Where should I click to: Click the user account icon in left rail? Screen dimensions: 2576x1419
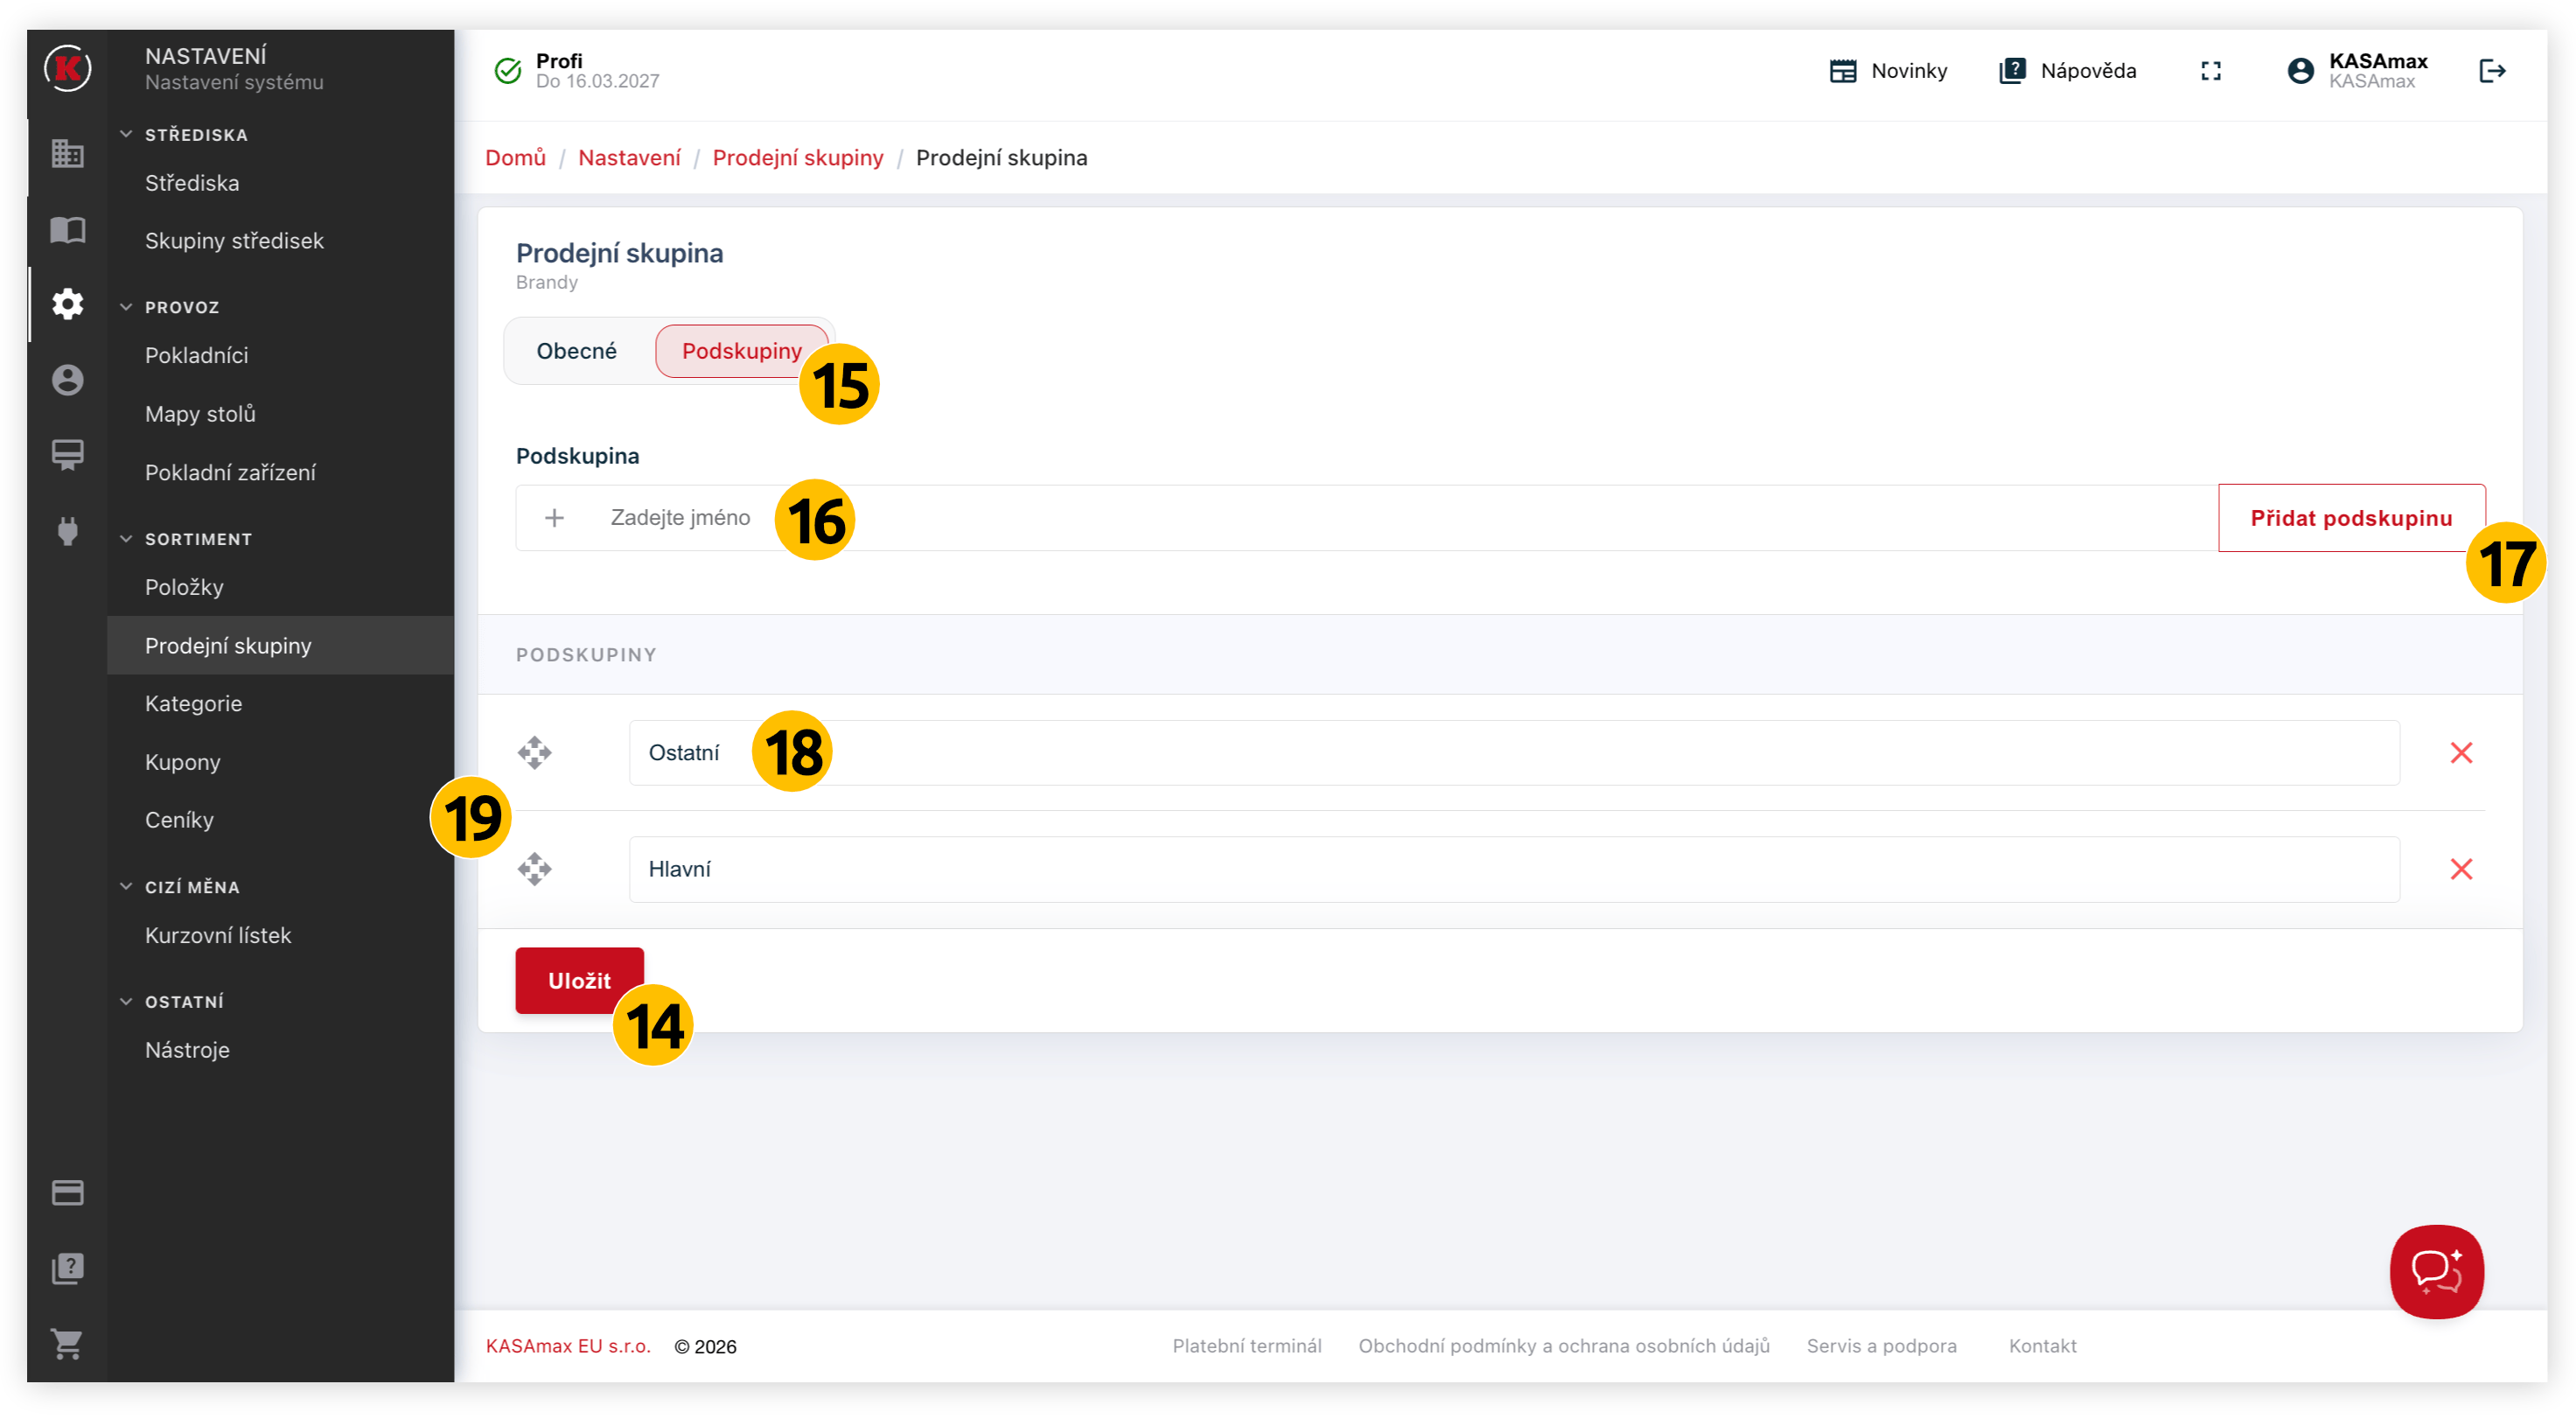click(67, 380)
